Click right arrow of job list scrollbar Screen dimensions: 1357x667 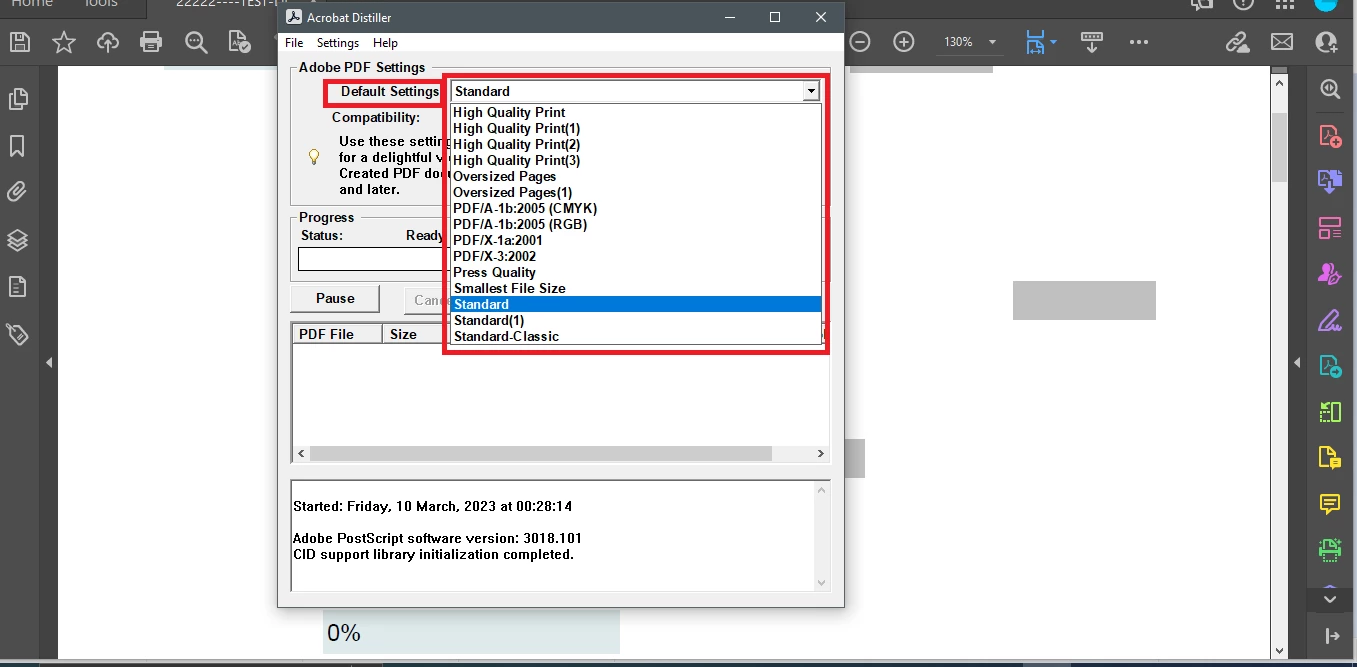pyautogui.click(x=820, y=453)
